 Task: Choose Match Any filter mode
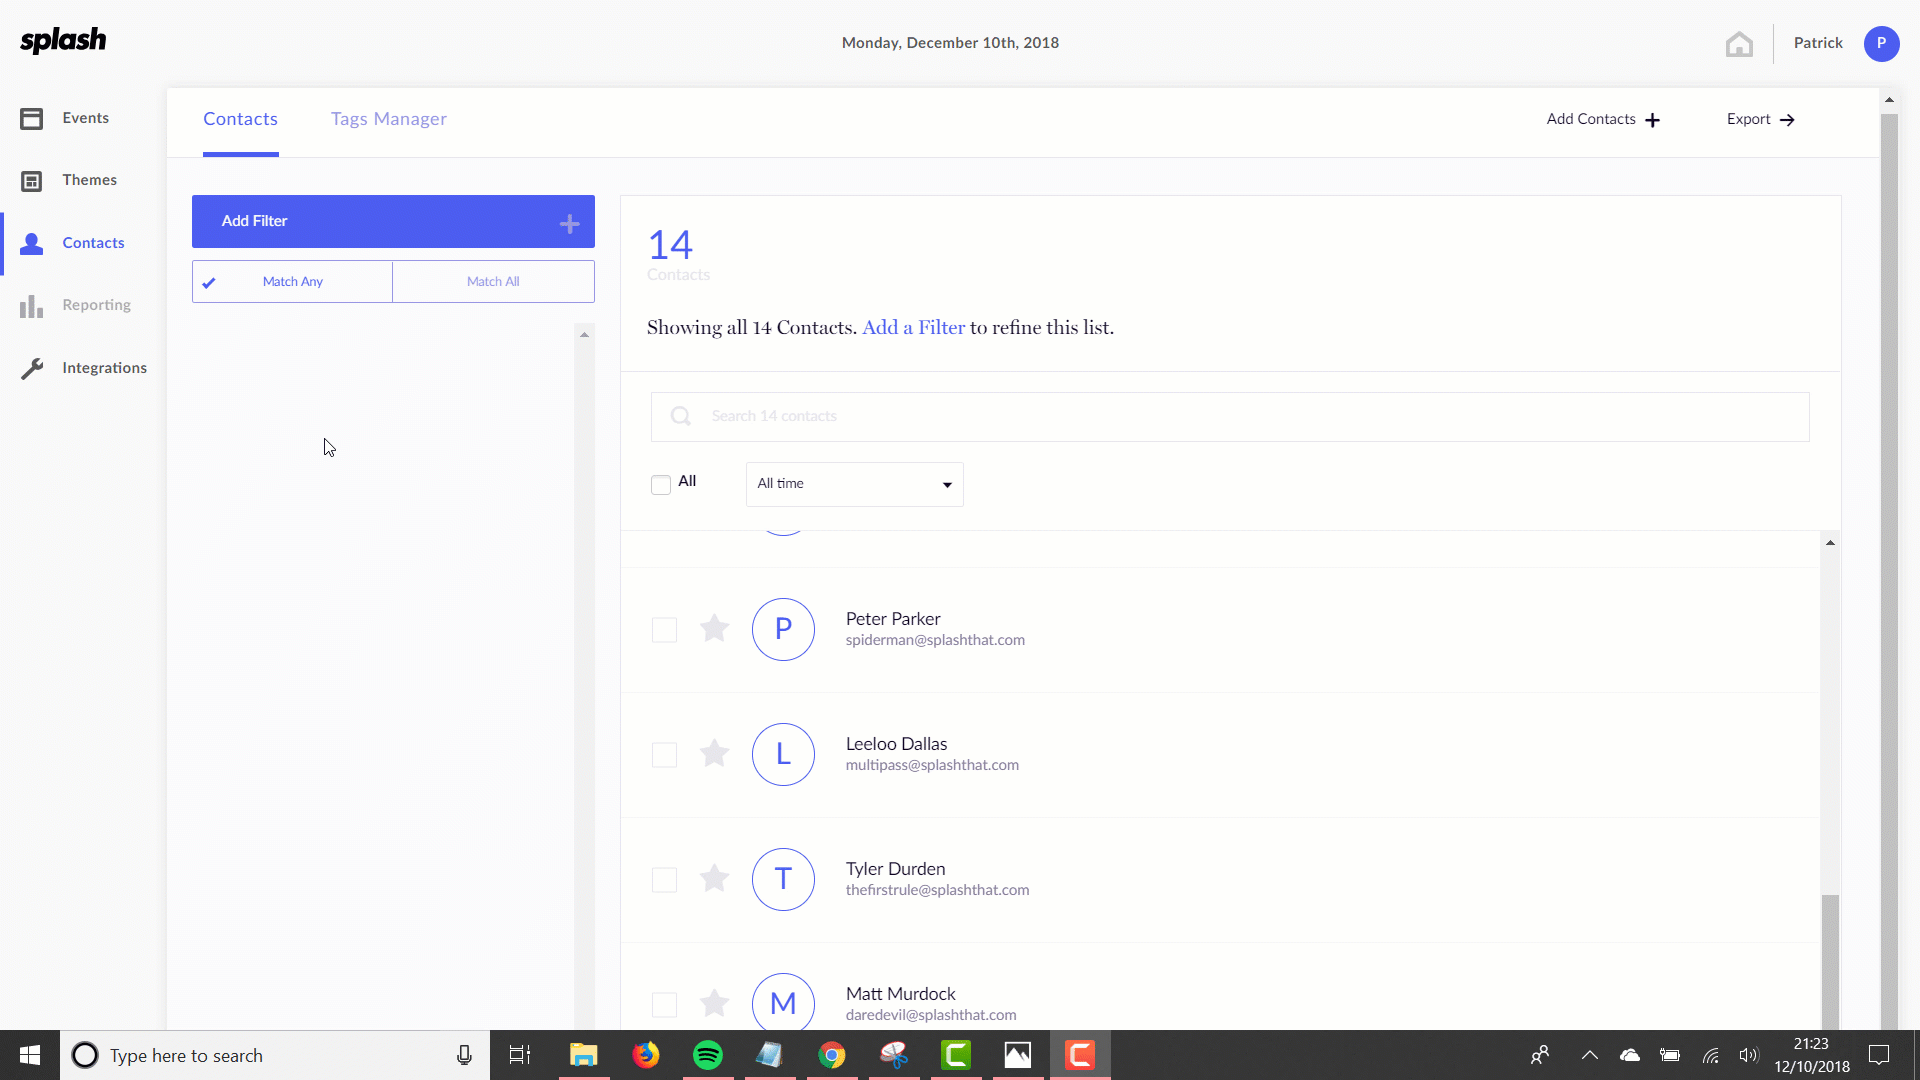(292, 282)
